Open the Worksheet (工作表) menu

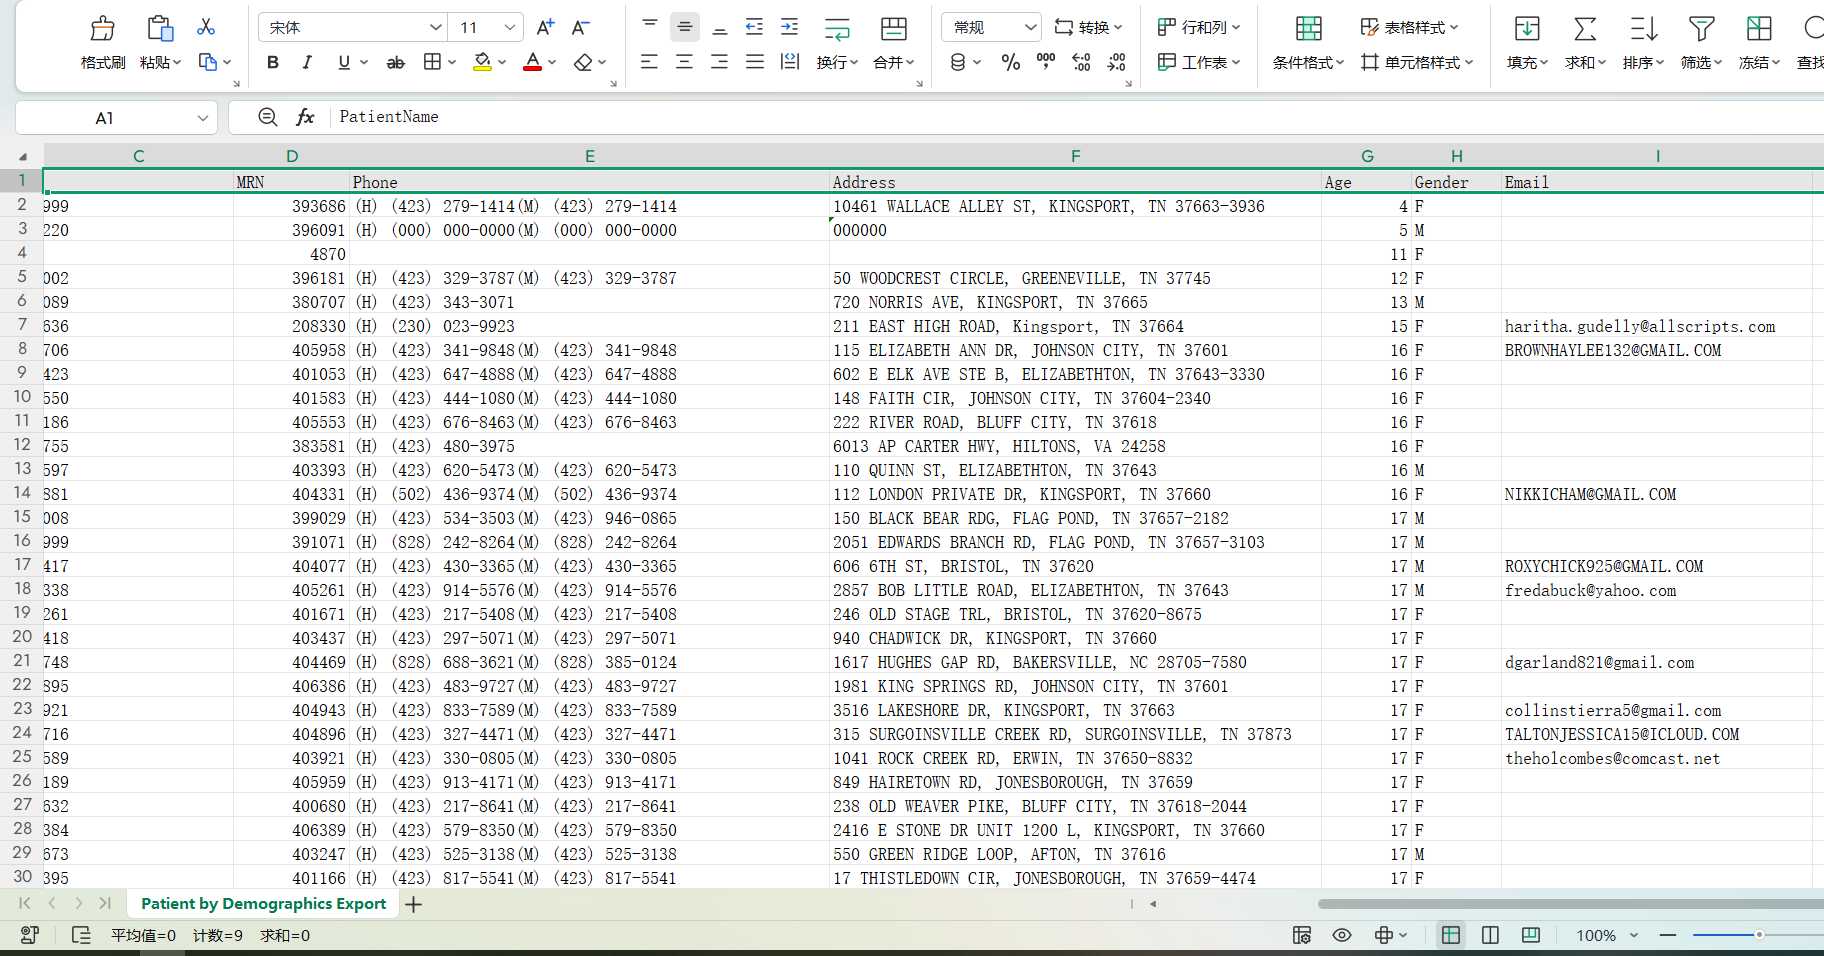pos(1198,62)
